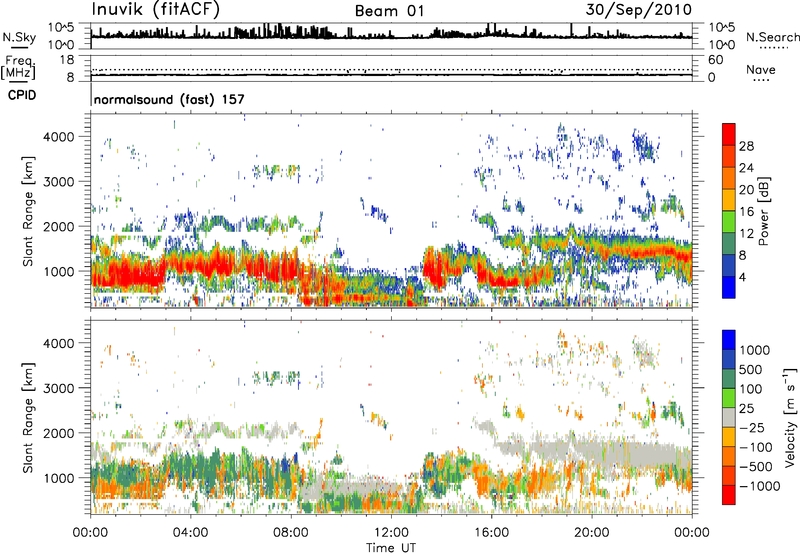The height and width of the screenshot is (554, 800).
Task: Click the "08:00" time axis label
Action: (x=291, y=533)
